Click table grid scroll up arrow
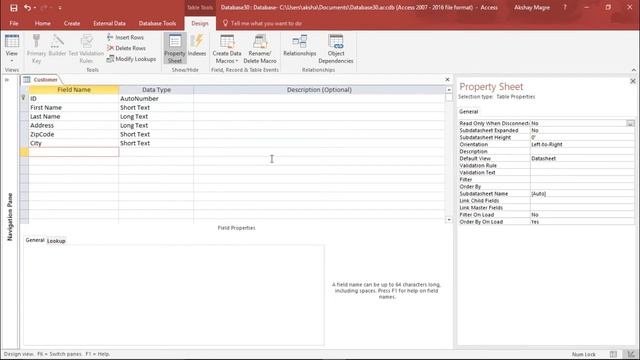The image size is (640, 360). [x=449, y=89]
